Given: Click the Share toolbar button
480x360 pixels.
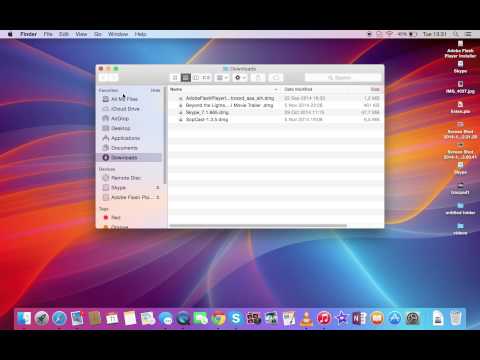Looking at the screenshot, I should (x=258, y=78).
